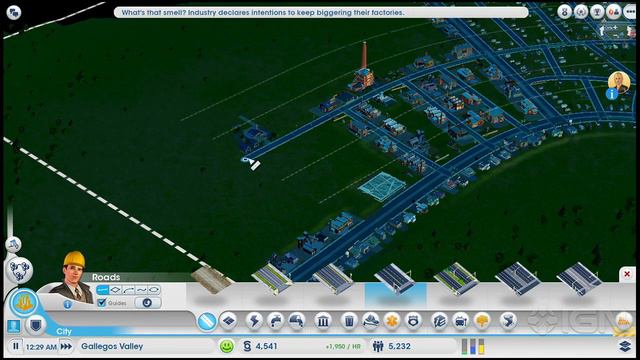Click the info icon below the Roads advisor
The height and width of the screenshot is (360, 640).
68,304
